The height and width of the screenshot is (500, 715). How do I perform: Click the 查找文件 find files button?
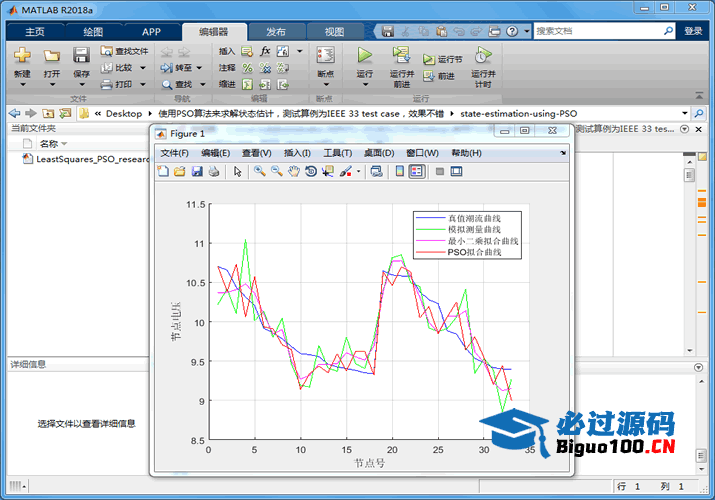(x=124, y=51)
